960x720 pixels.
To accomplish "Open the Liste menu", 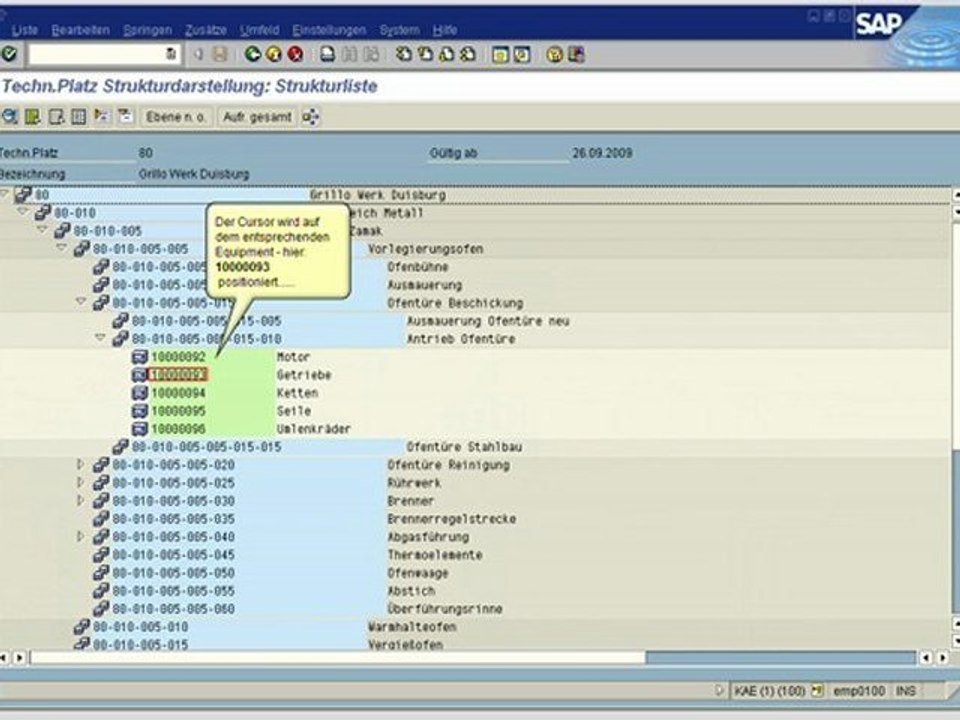I will 25,30.
